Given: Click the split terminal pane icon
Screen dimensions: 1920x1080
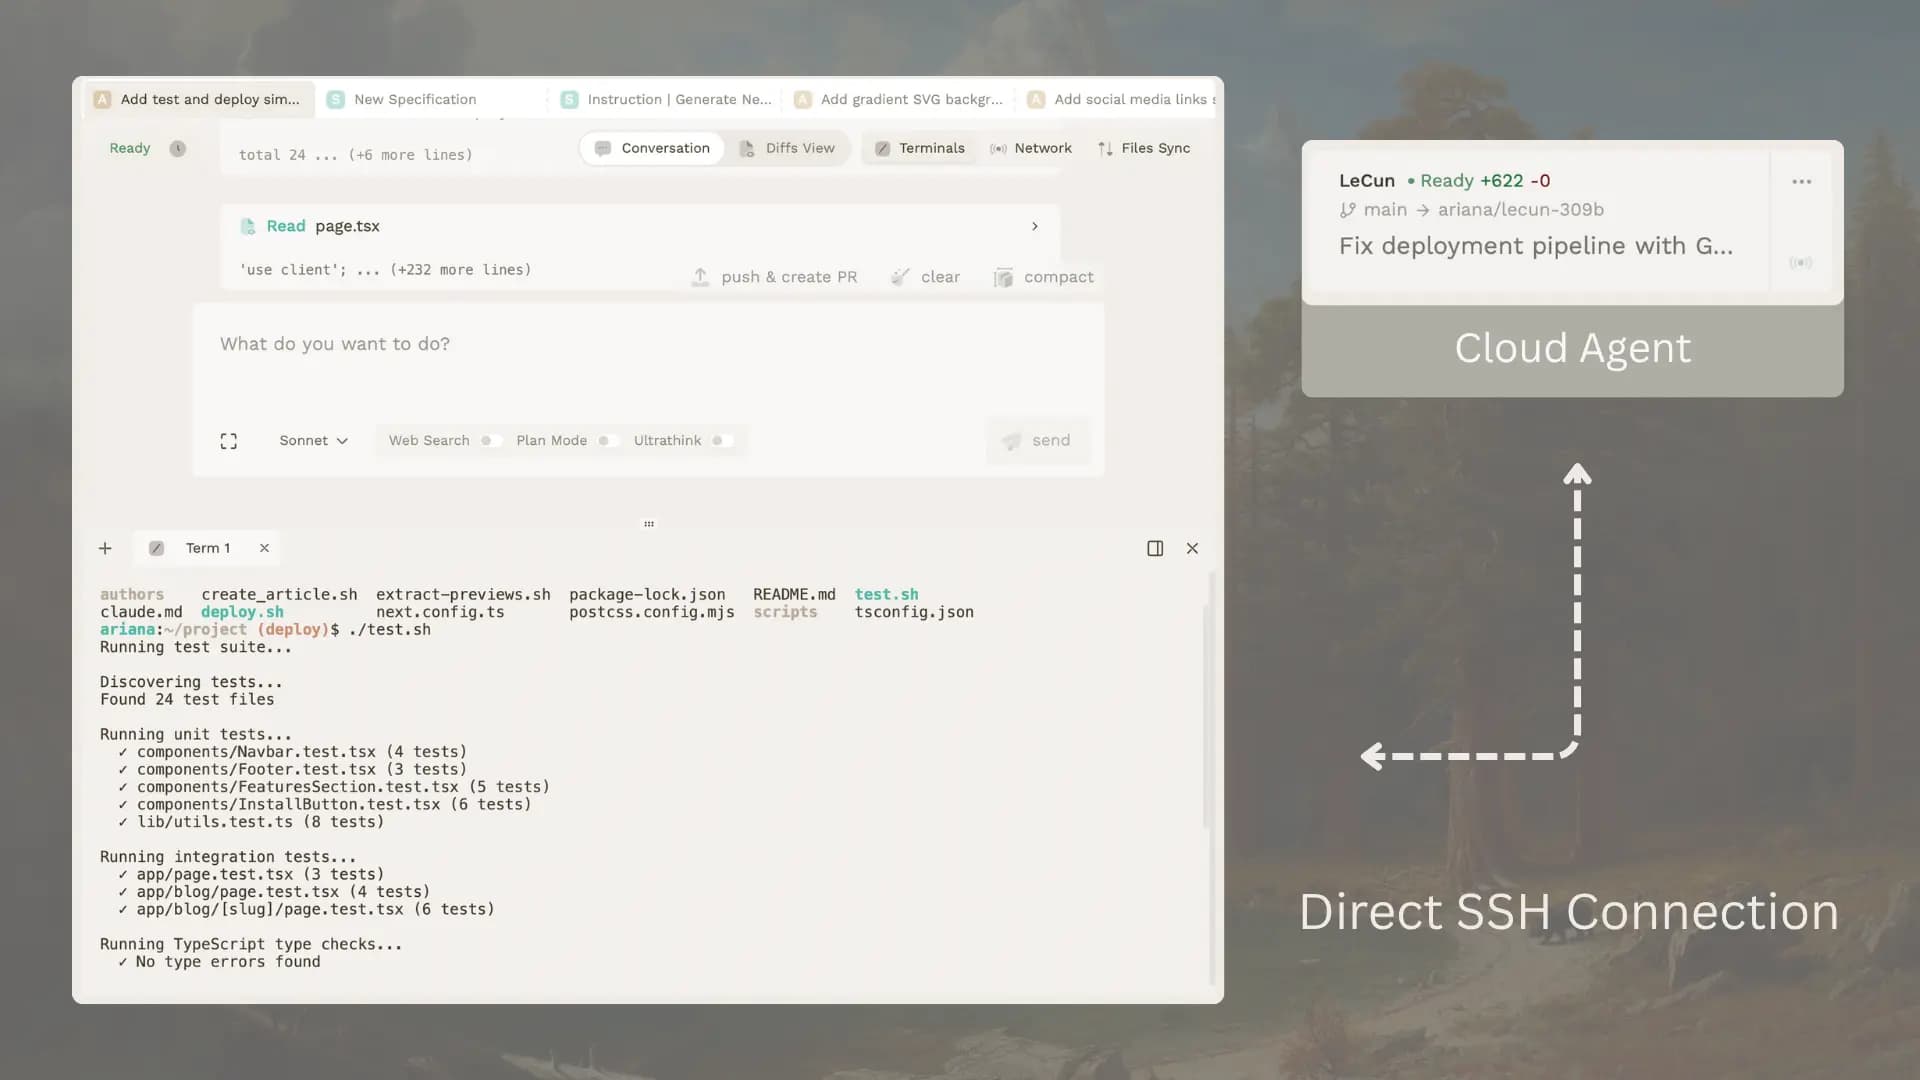Looking at the screenshot, I should click(x=1155, y=548).
